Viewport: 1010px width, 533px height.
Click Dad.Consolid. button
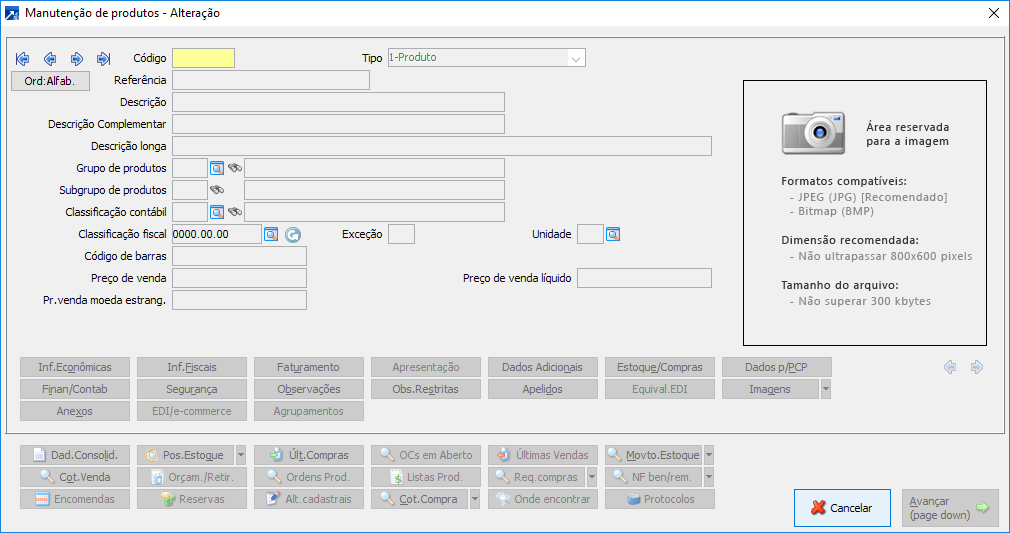75,455
